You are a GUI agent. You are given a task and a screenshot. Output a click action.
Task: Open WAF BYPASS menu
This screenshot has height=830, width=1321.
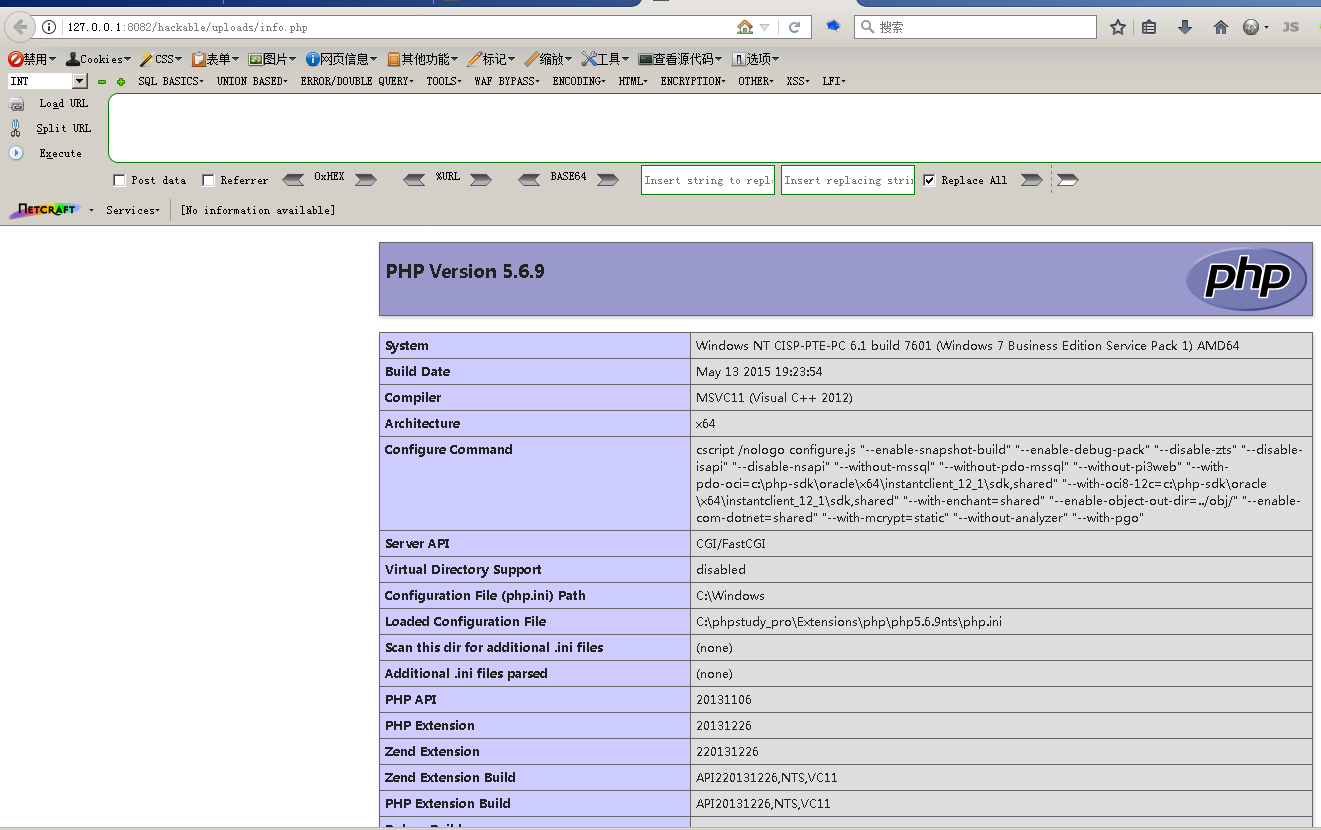click(507, 81)
